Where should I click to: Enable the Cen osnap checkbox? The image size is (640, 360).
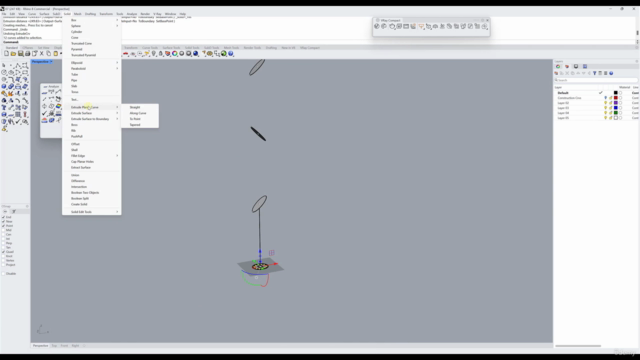(4, 234)
